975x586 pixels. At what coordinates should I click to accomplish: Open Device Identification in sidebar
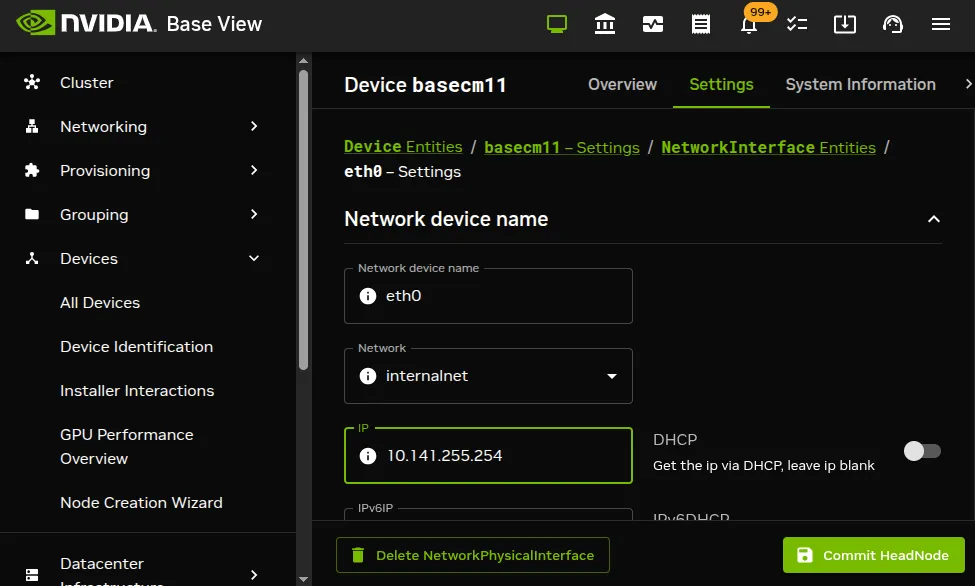coord(137,346)
